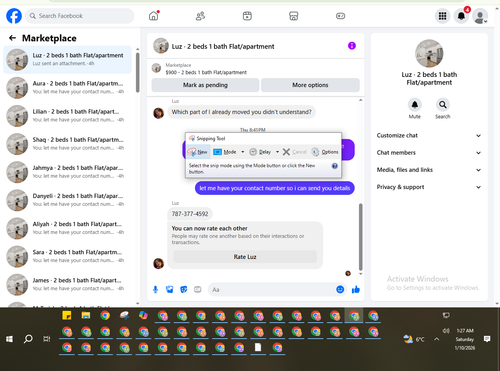Viewport: 500px width, 371px height.
Task: Open the purple conversation info icon
Action: point(352,46)
